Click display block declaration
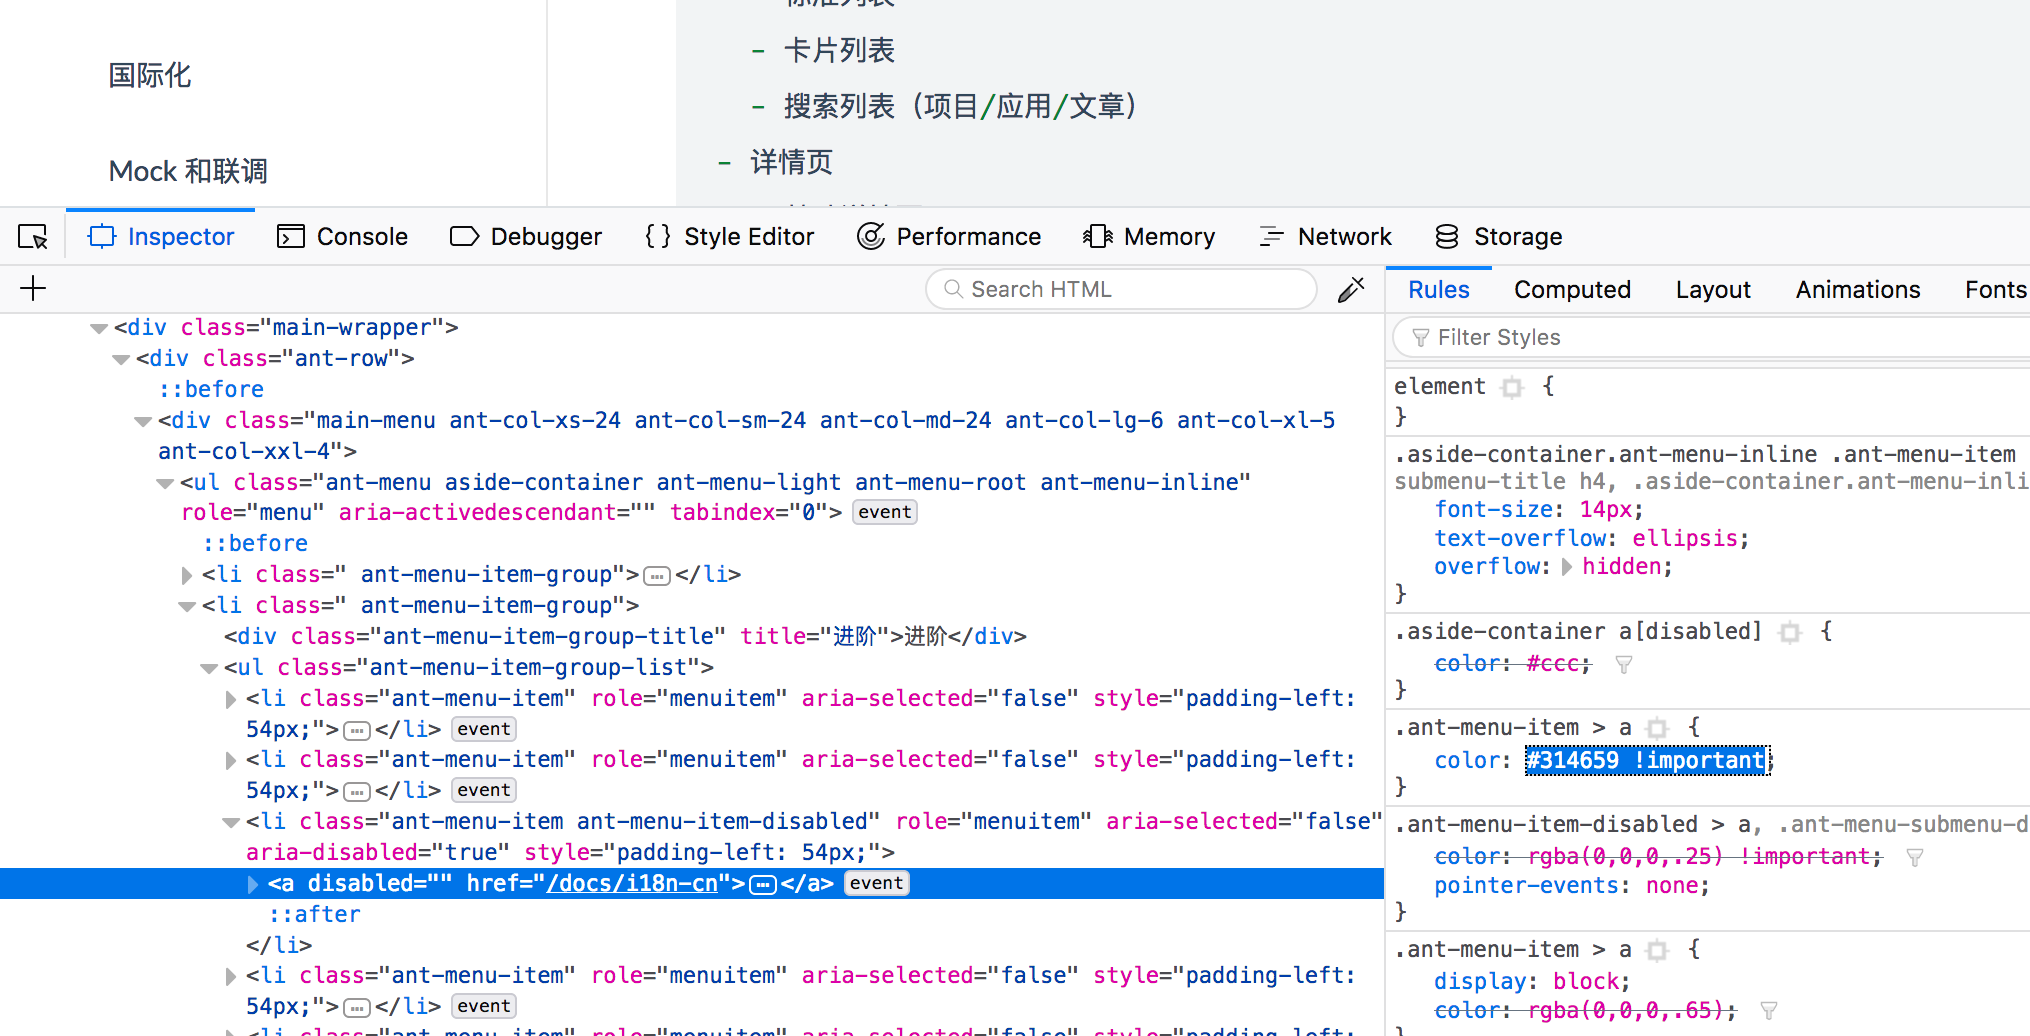The width and height of the screenshot is (2030, 1036). tap(1531, 982)
